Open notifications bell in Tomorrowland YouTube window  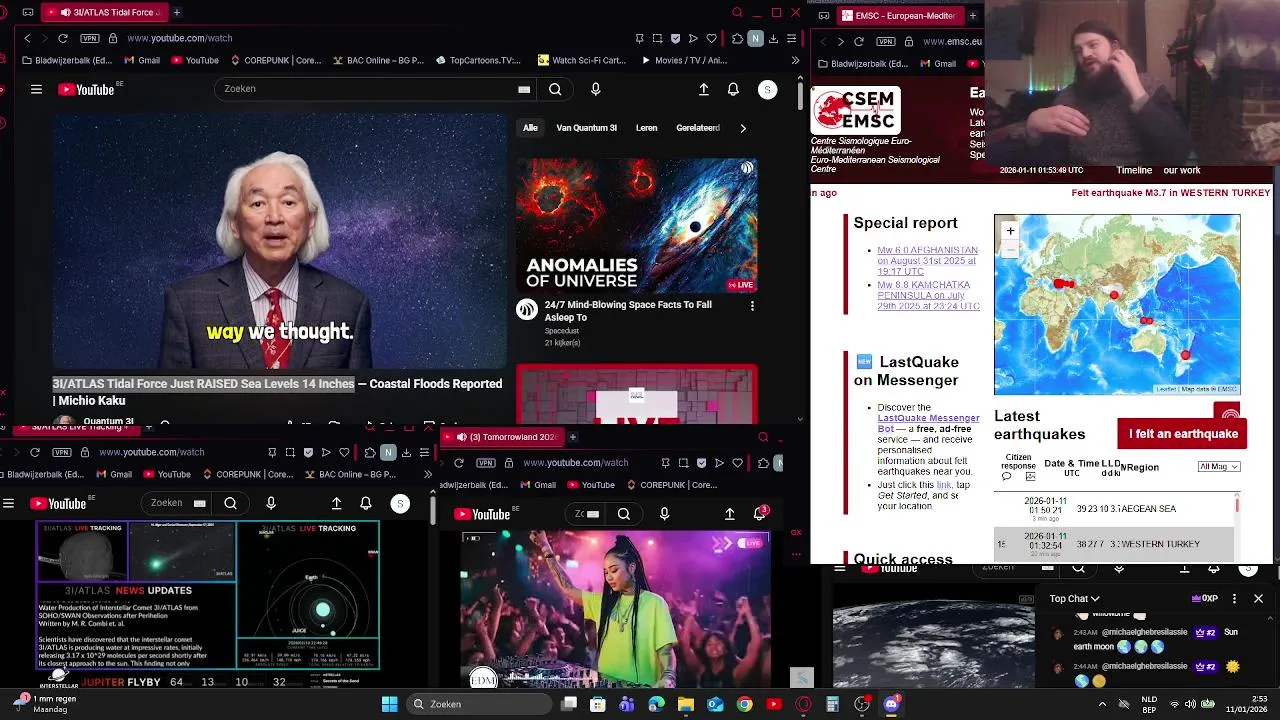pos(760,514)
